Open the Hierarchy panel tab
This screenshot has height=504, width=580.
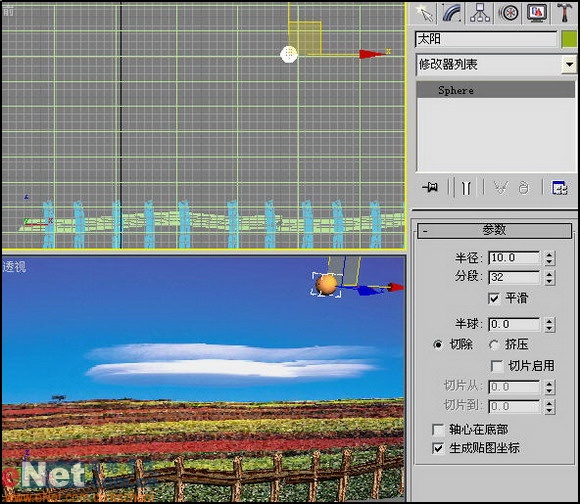480,14
